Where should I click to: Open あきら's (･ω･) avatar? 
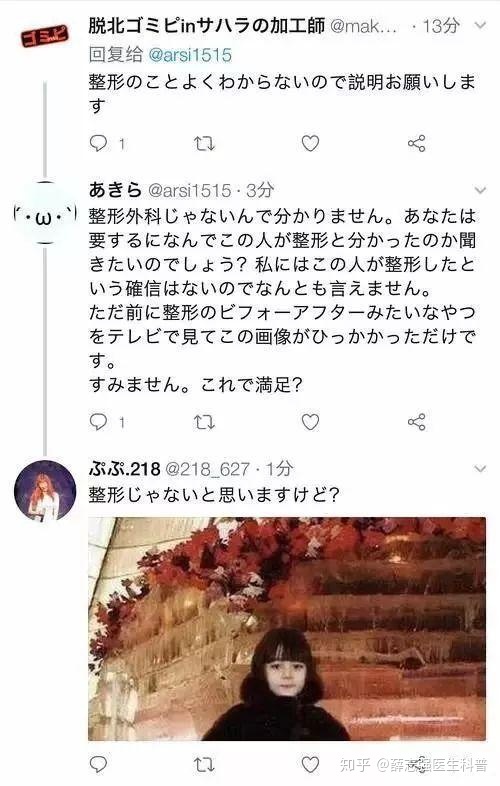45,213
